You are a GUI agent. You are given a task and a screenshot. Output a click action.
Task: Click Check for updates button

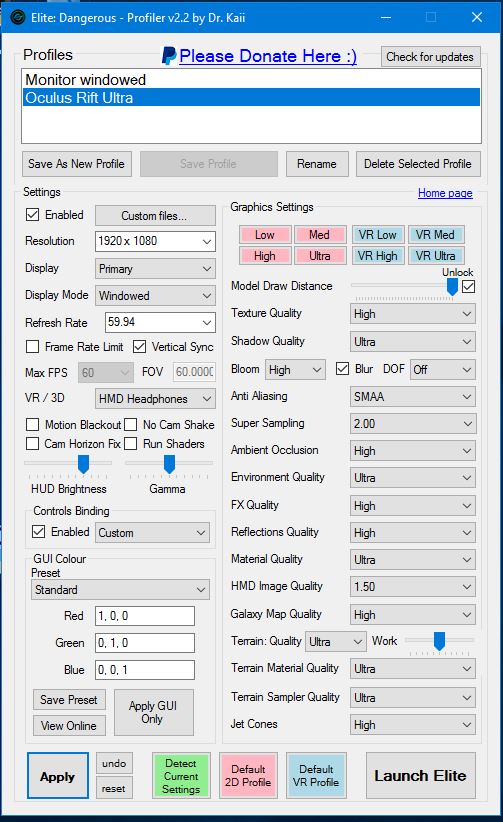(430, 57)
